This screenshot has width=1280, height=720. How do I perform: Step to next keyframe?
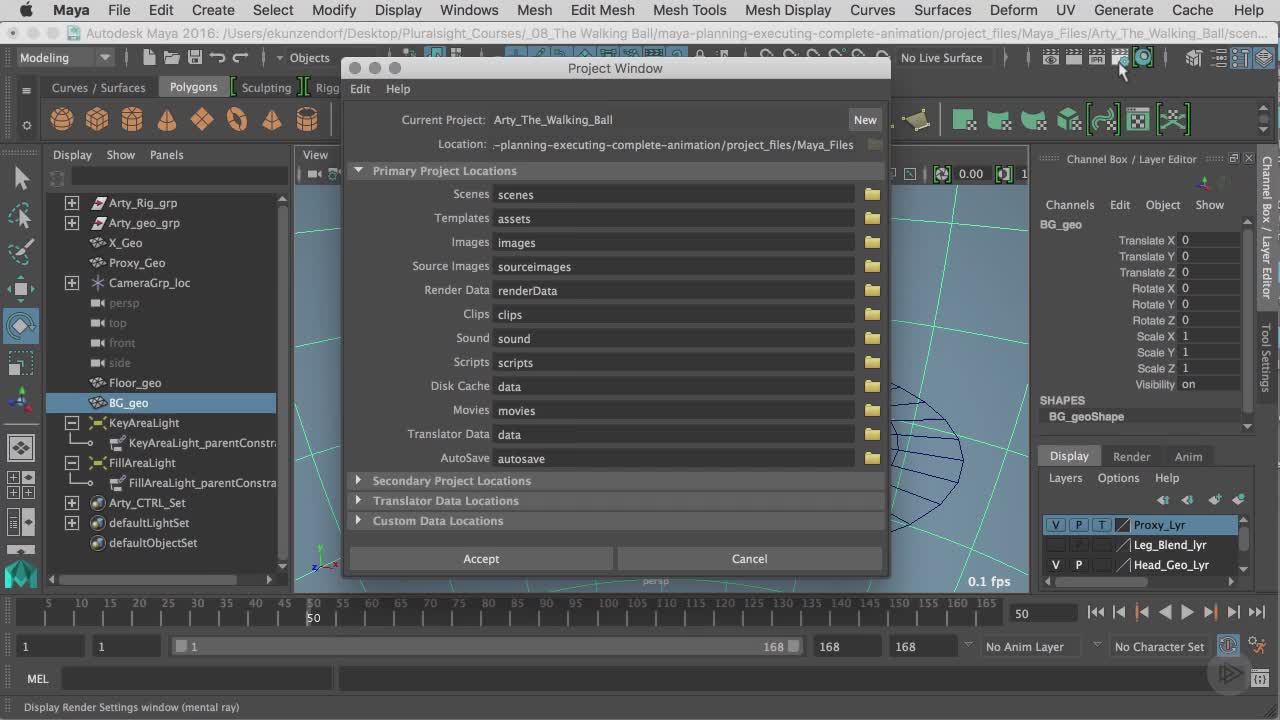tap(1210, 613)
